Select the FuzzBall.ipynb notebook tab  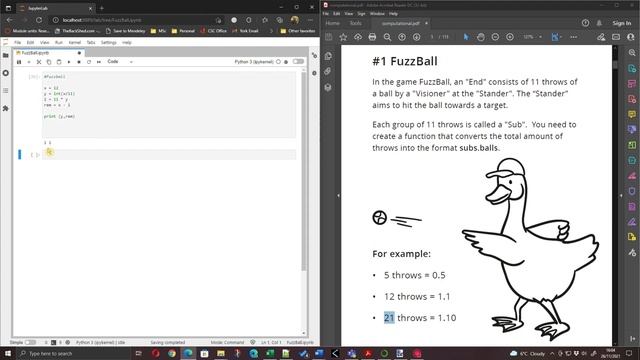(48, 53)
